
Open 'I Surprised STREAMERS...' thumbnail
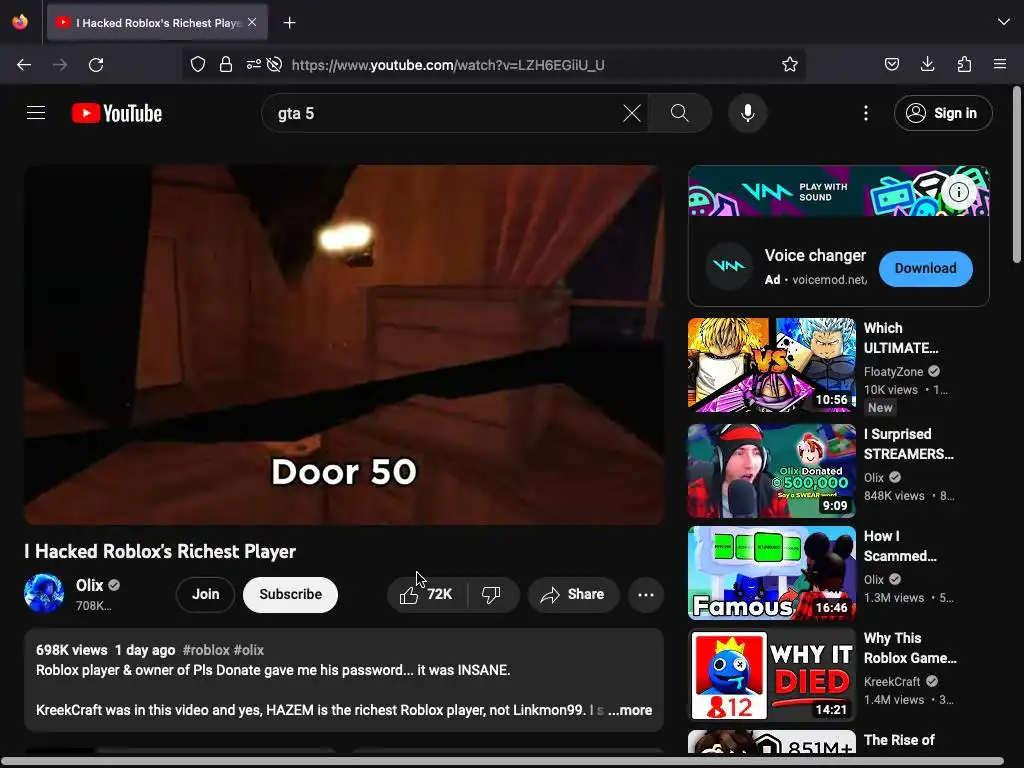click(771, 470)
